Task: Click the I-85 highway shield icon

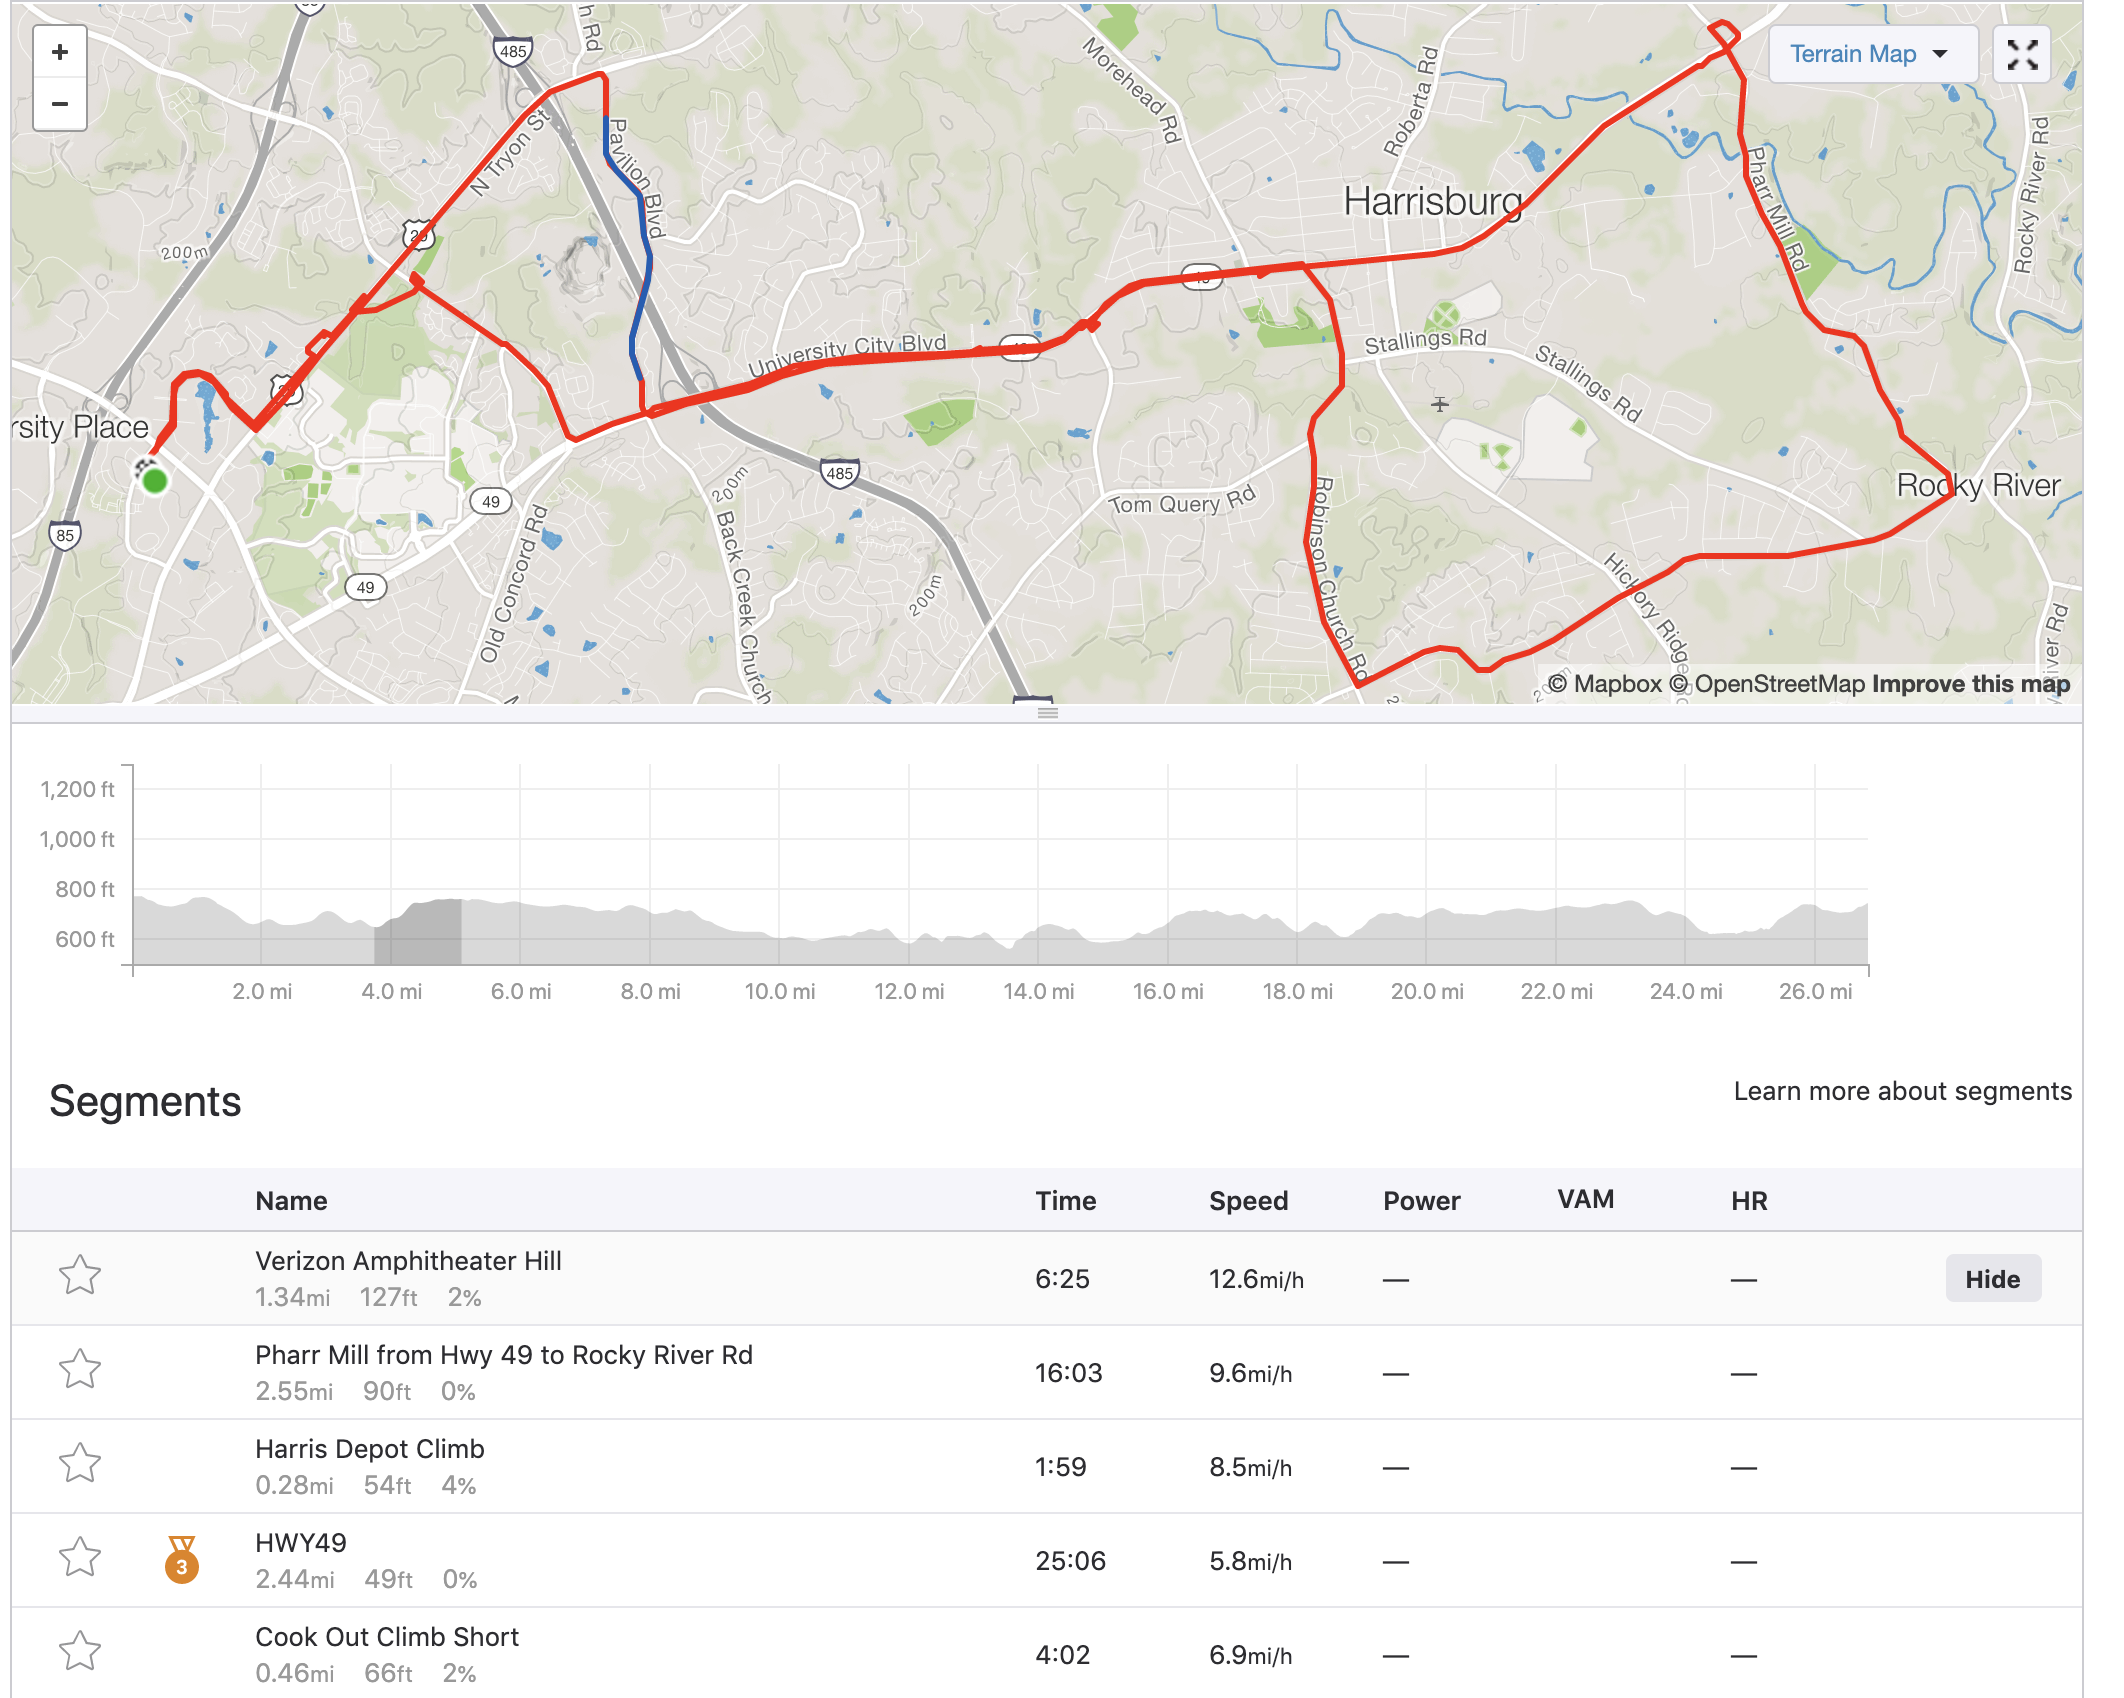Action: (65, 535)
